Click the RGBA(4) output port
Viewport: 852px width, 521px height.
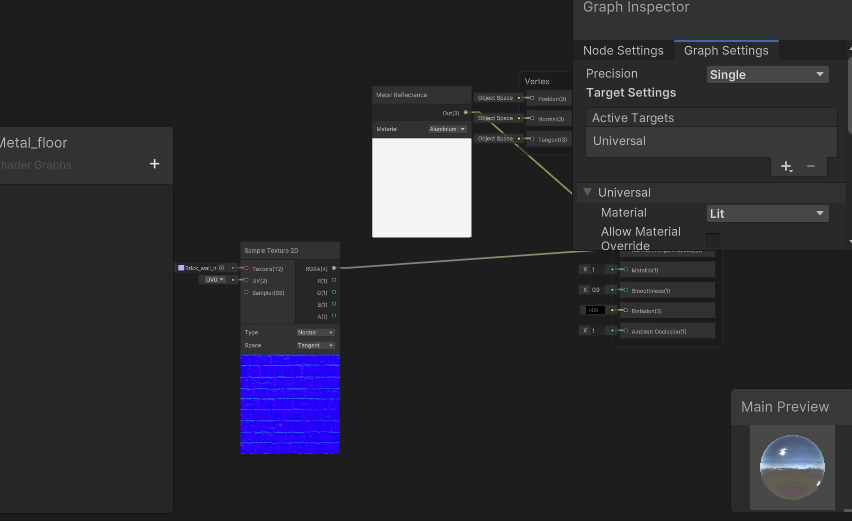(334, 268)
